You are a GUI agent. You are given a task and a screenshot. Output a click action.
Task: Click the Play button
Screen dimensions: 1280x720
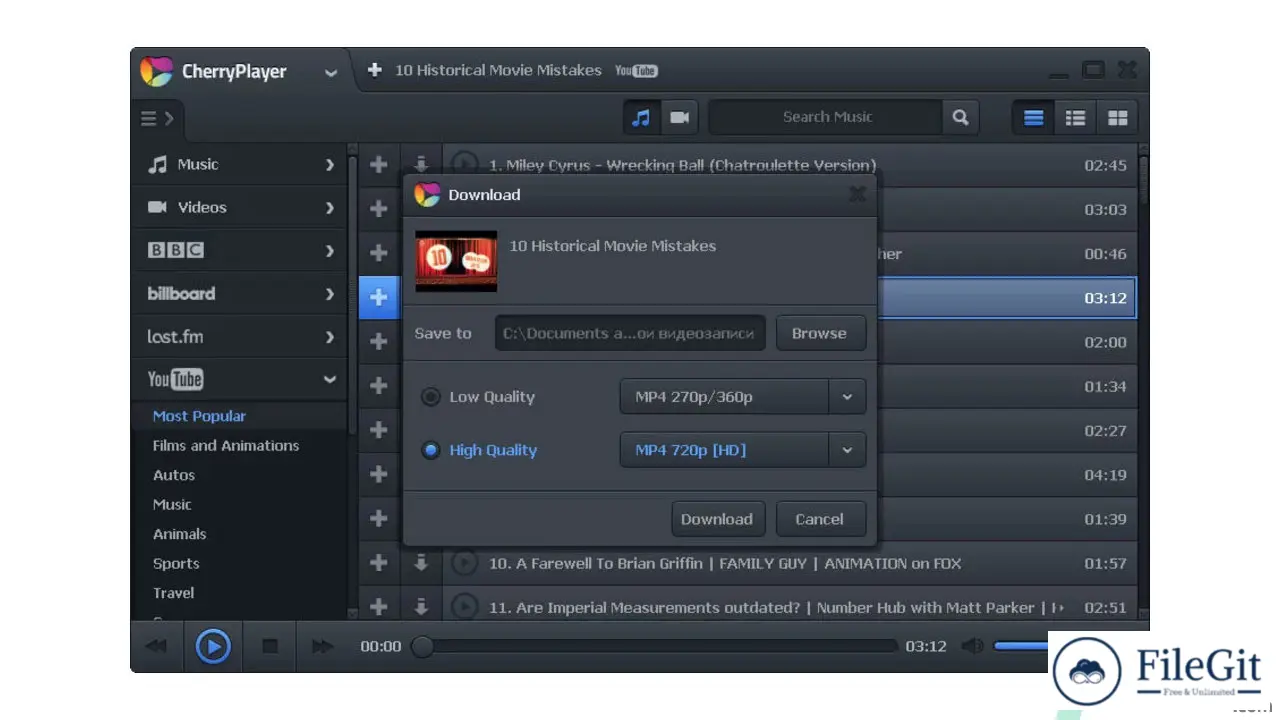click(212, 646)
